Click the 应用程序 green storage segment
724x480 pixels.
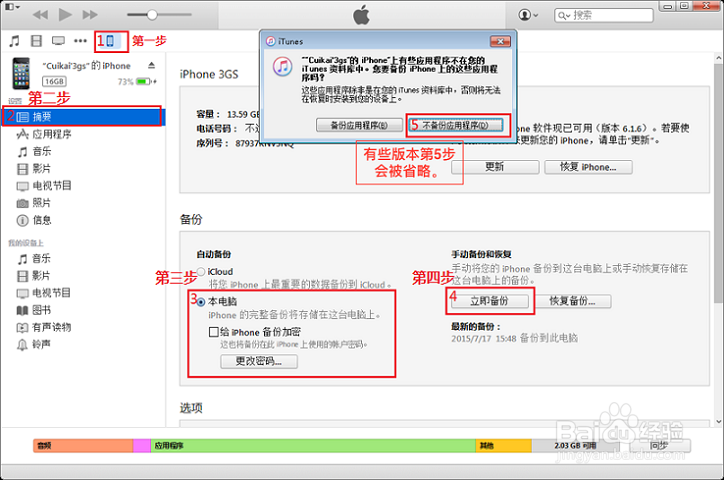(x=314, y=446)
